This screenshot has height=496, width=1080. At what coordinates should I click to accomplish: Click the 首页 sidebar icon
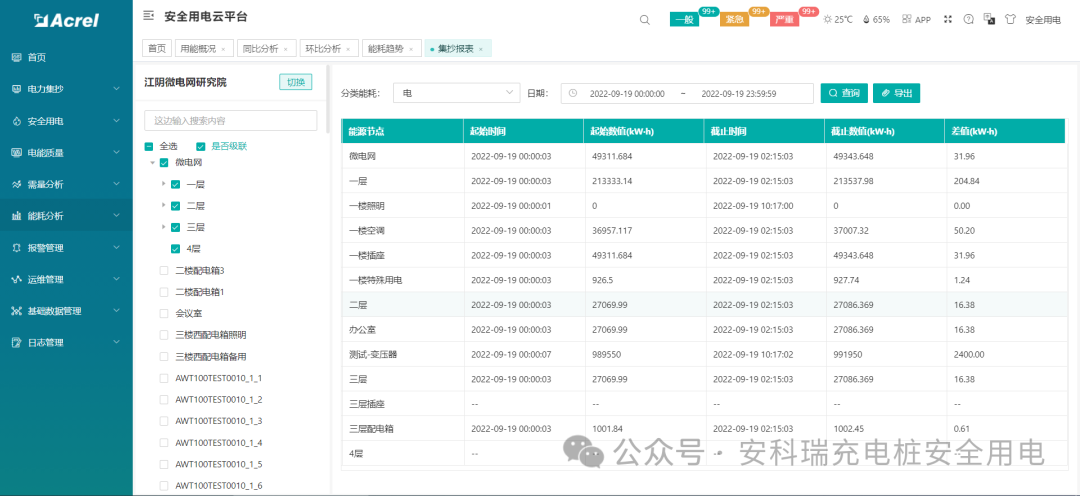click(x=17, y=58)
